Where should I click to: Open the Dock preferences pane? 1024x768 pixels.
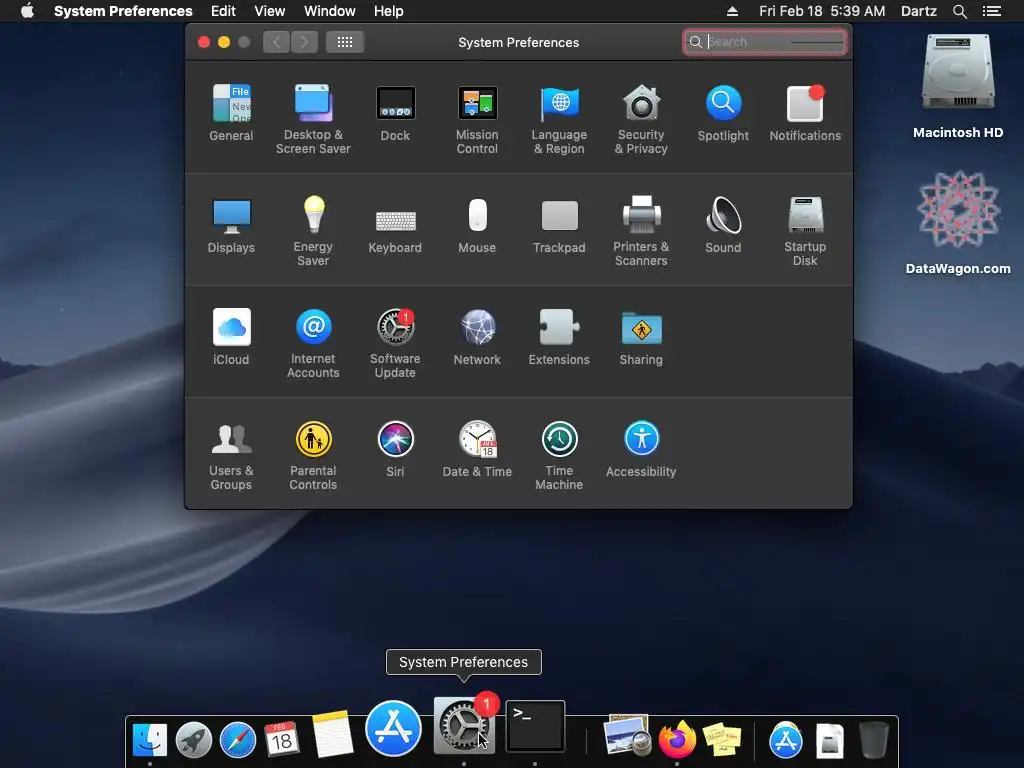click(x=395, y=113)
